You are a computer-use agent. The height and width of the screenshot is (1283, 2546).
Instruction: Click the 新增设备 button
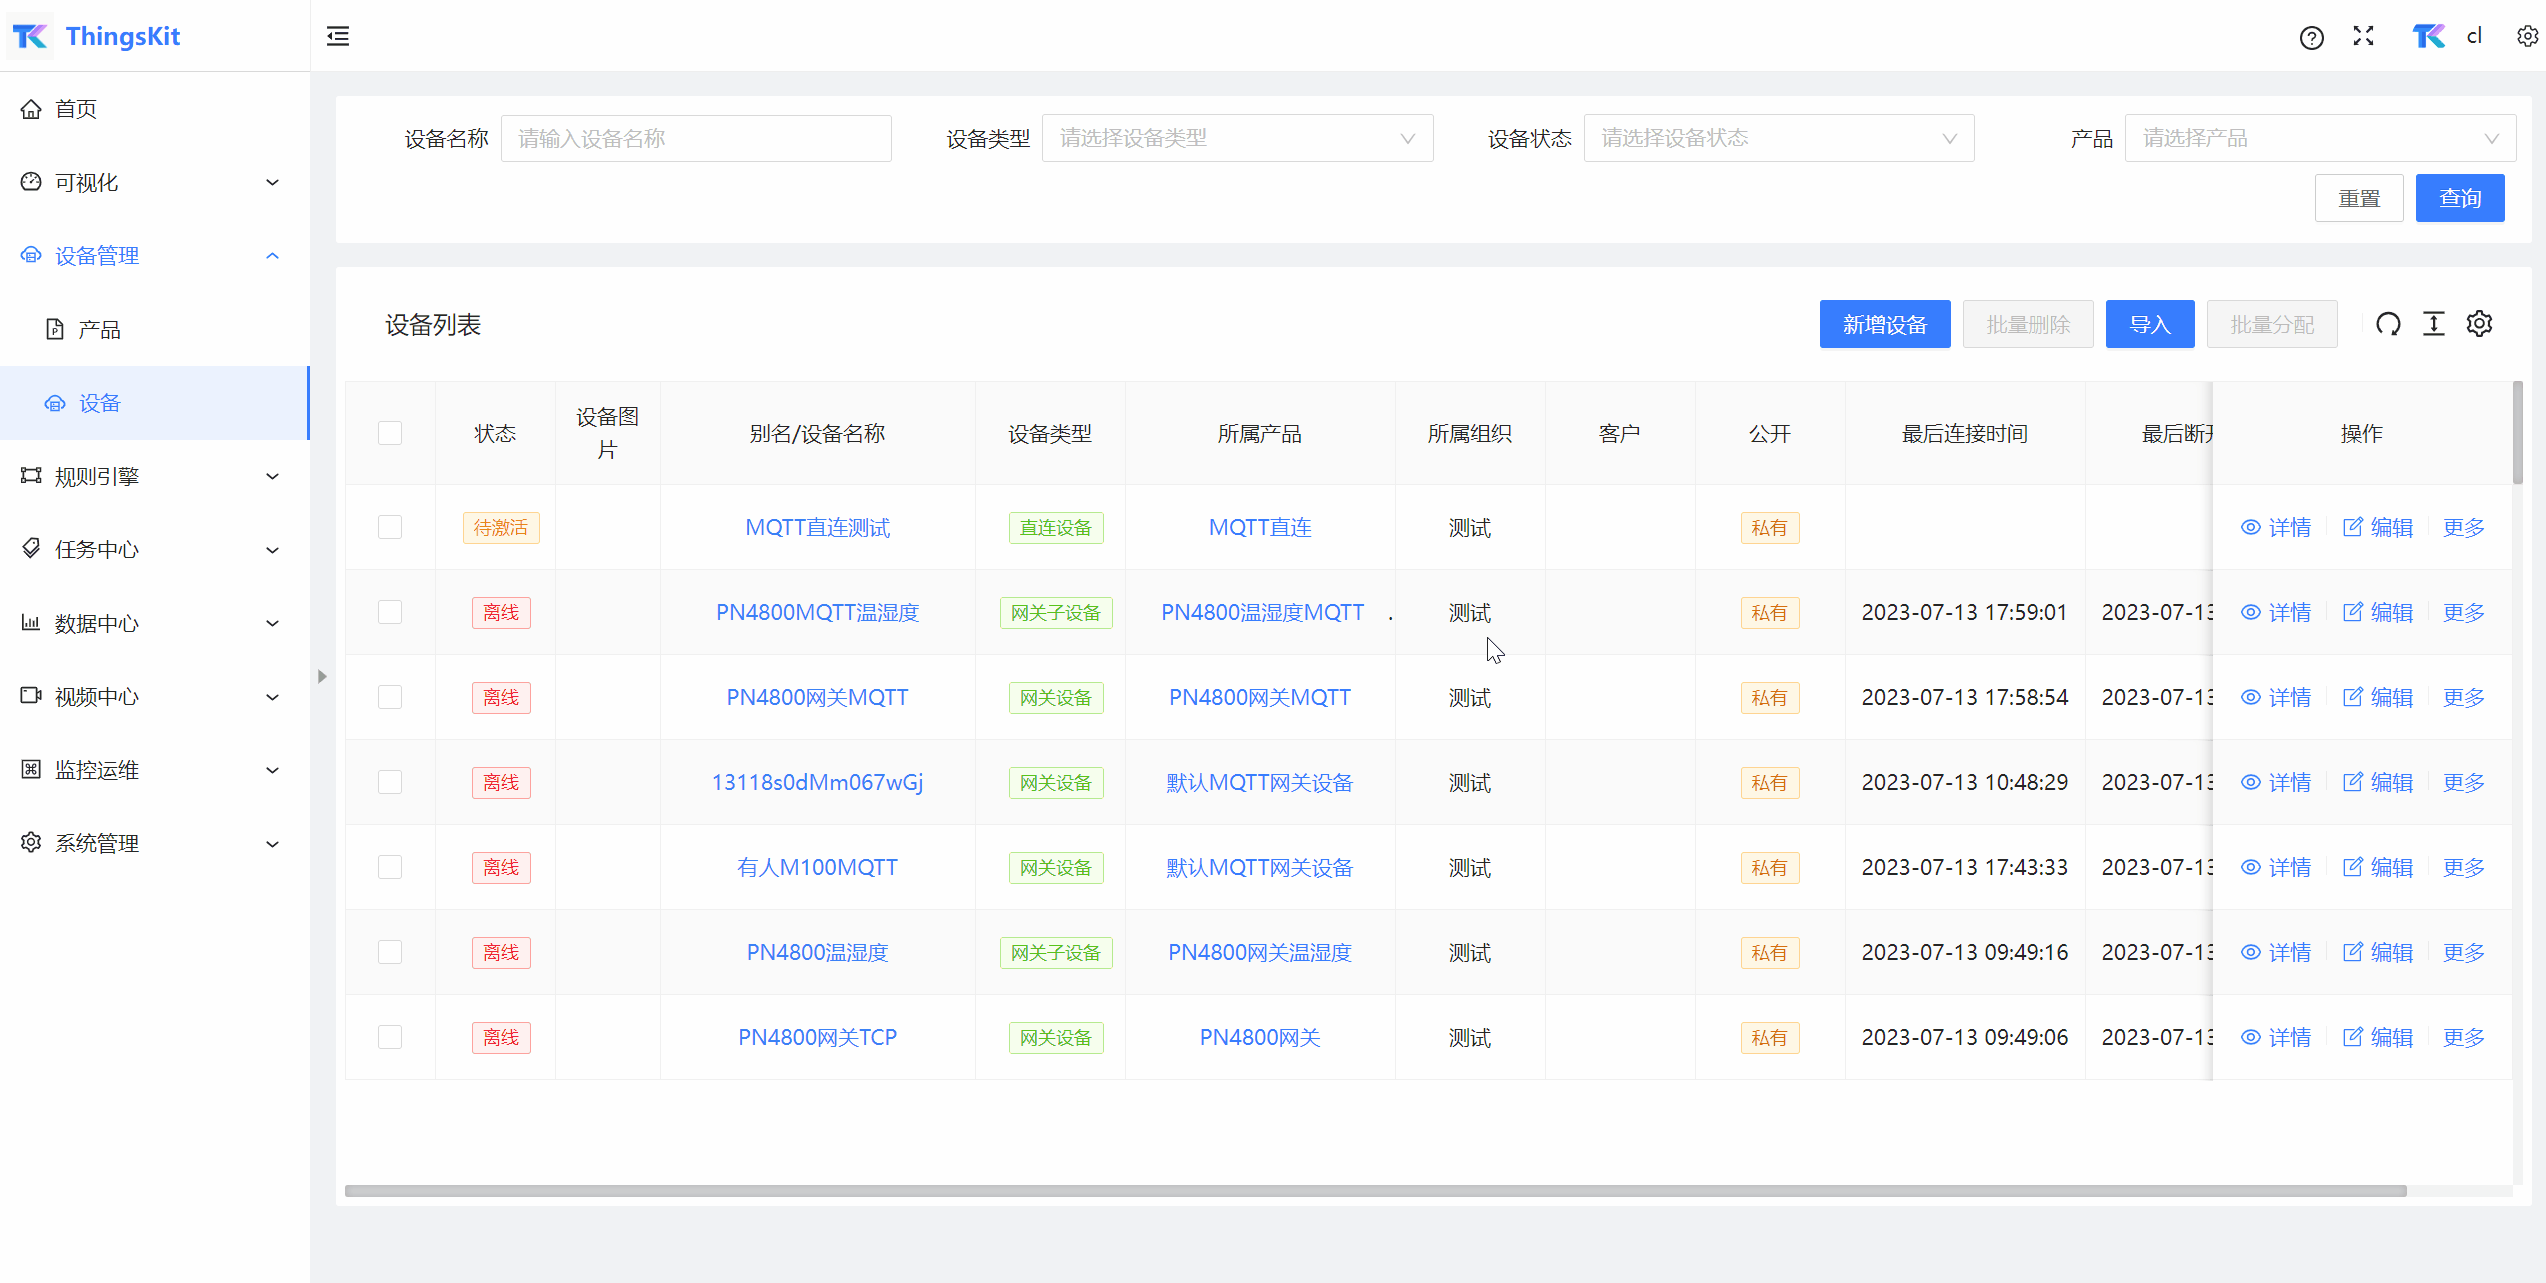pos(1884,324)
